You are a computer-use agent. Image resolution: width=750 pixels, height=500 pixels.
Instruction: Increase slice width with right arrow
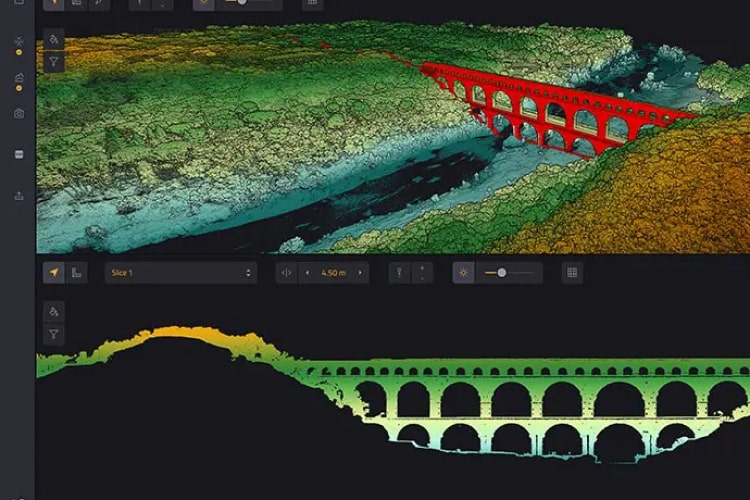click(360, 273)
